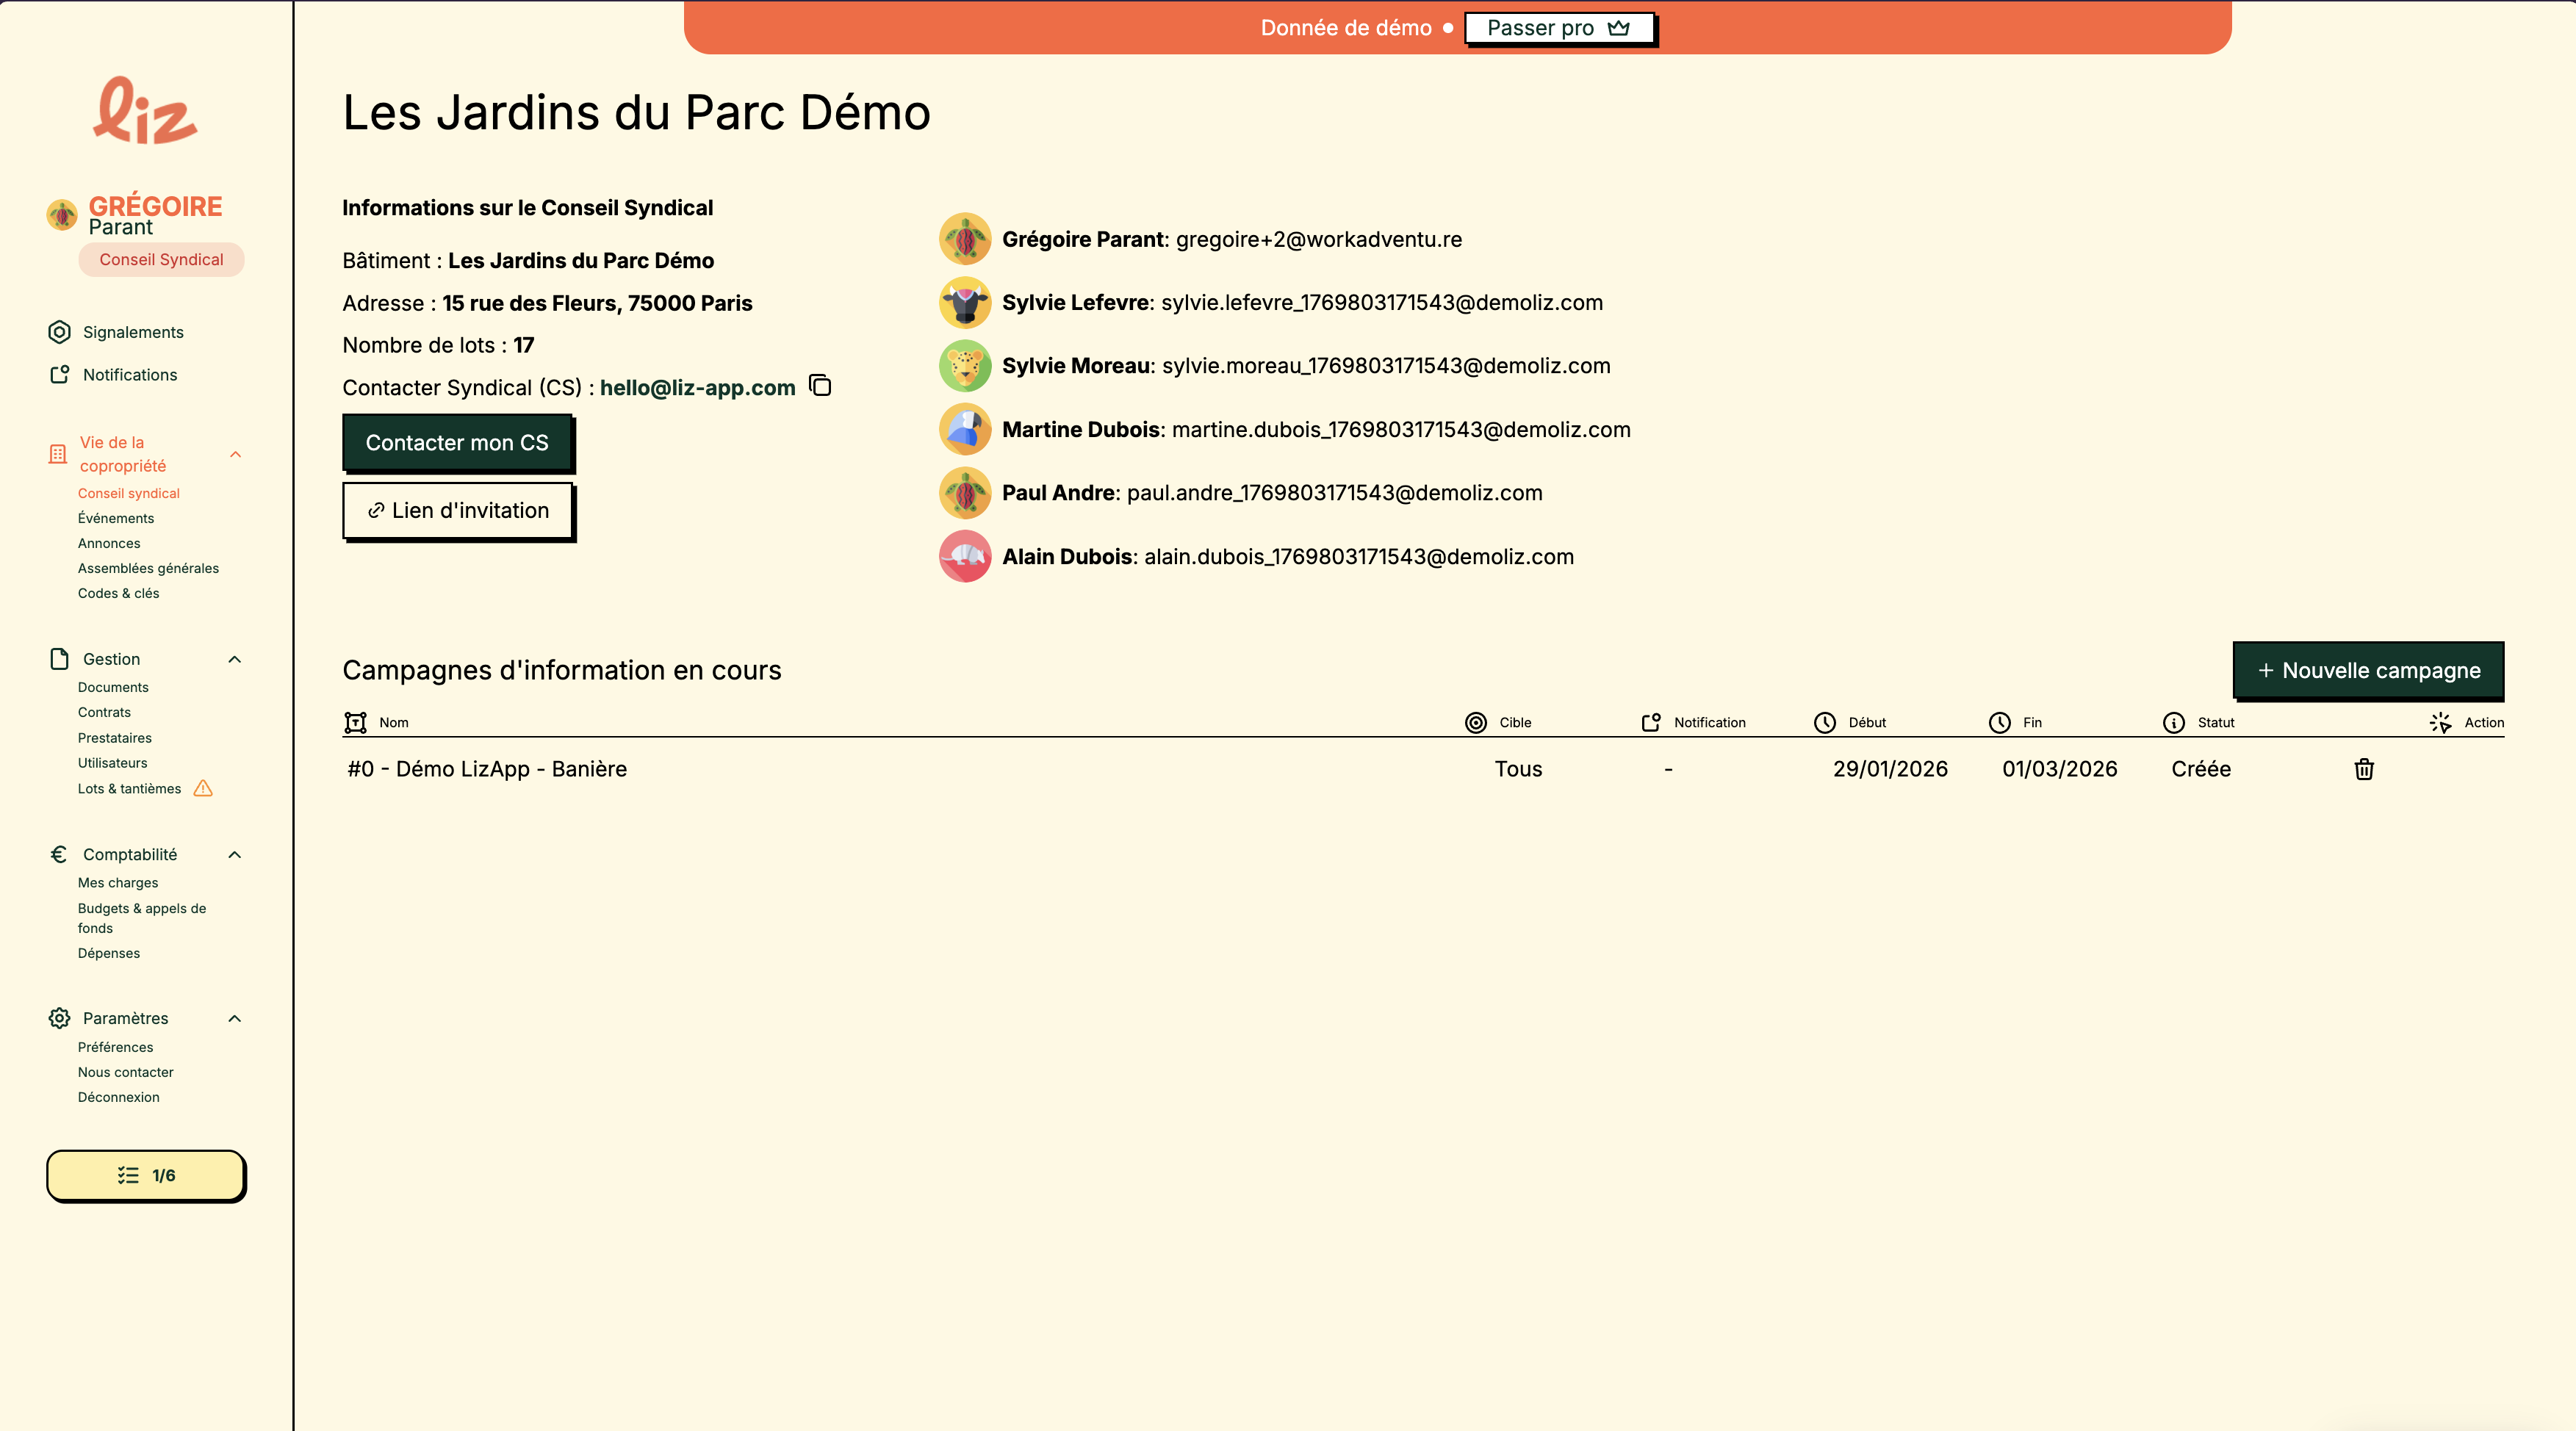Viewport: 2576px width, 1431px height.
Task: Click Paul Andre's turtle avatar
Action: (965, 493)
